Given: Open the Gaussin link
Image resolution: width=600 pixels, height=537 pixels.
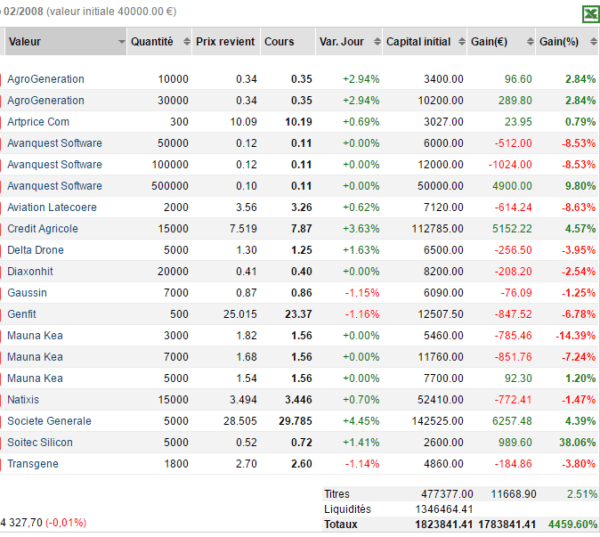Looking at the screenshot, I should click(x=27, y=293).
